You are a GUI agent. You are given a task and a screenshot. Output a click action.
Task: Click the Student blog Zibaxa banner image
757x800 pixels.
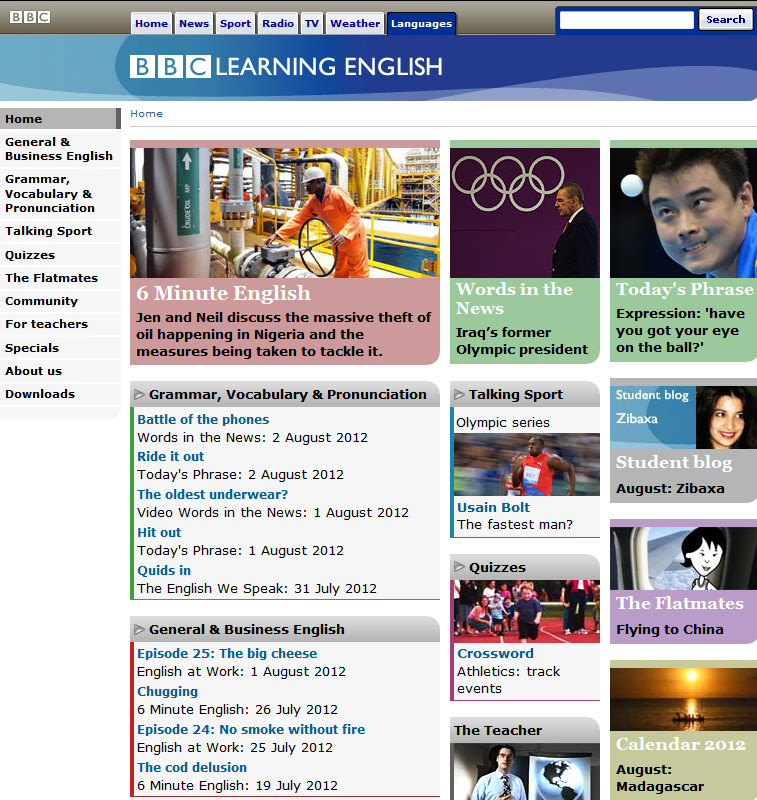684,417
